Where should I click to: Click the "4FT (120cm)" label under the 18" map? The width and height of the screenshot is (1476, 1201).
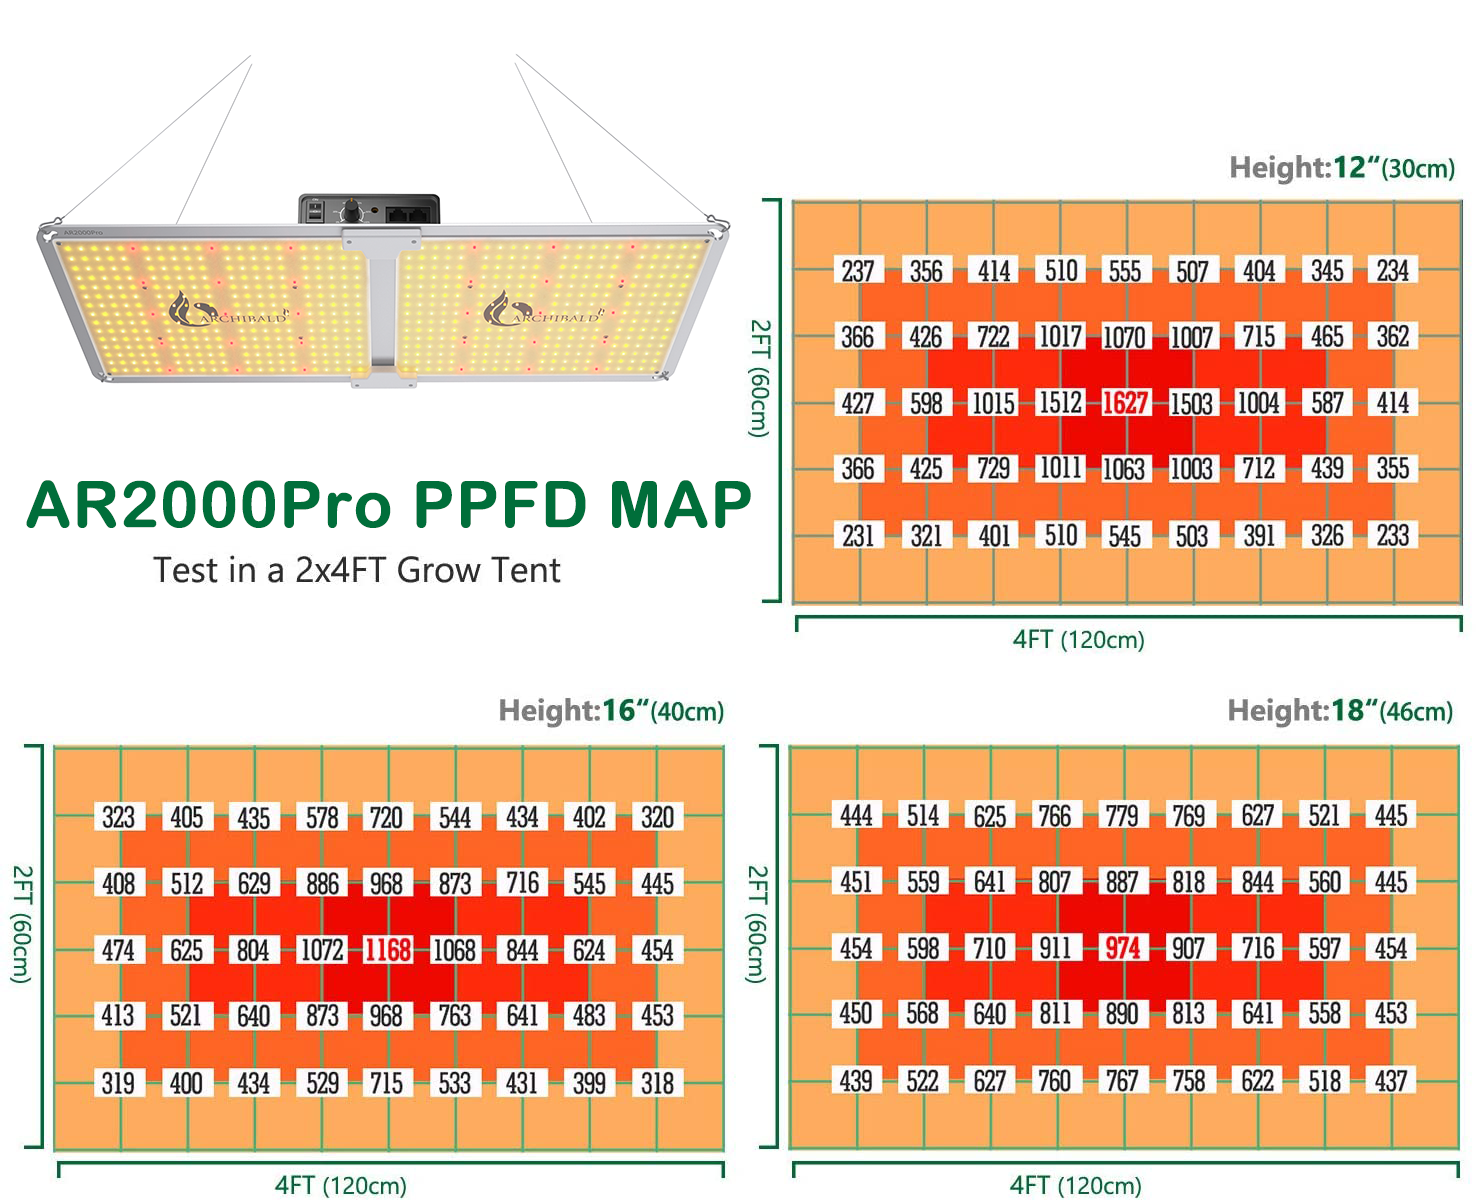[1076, 1186]
